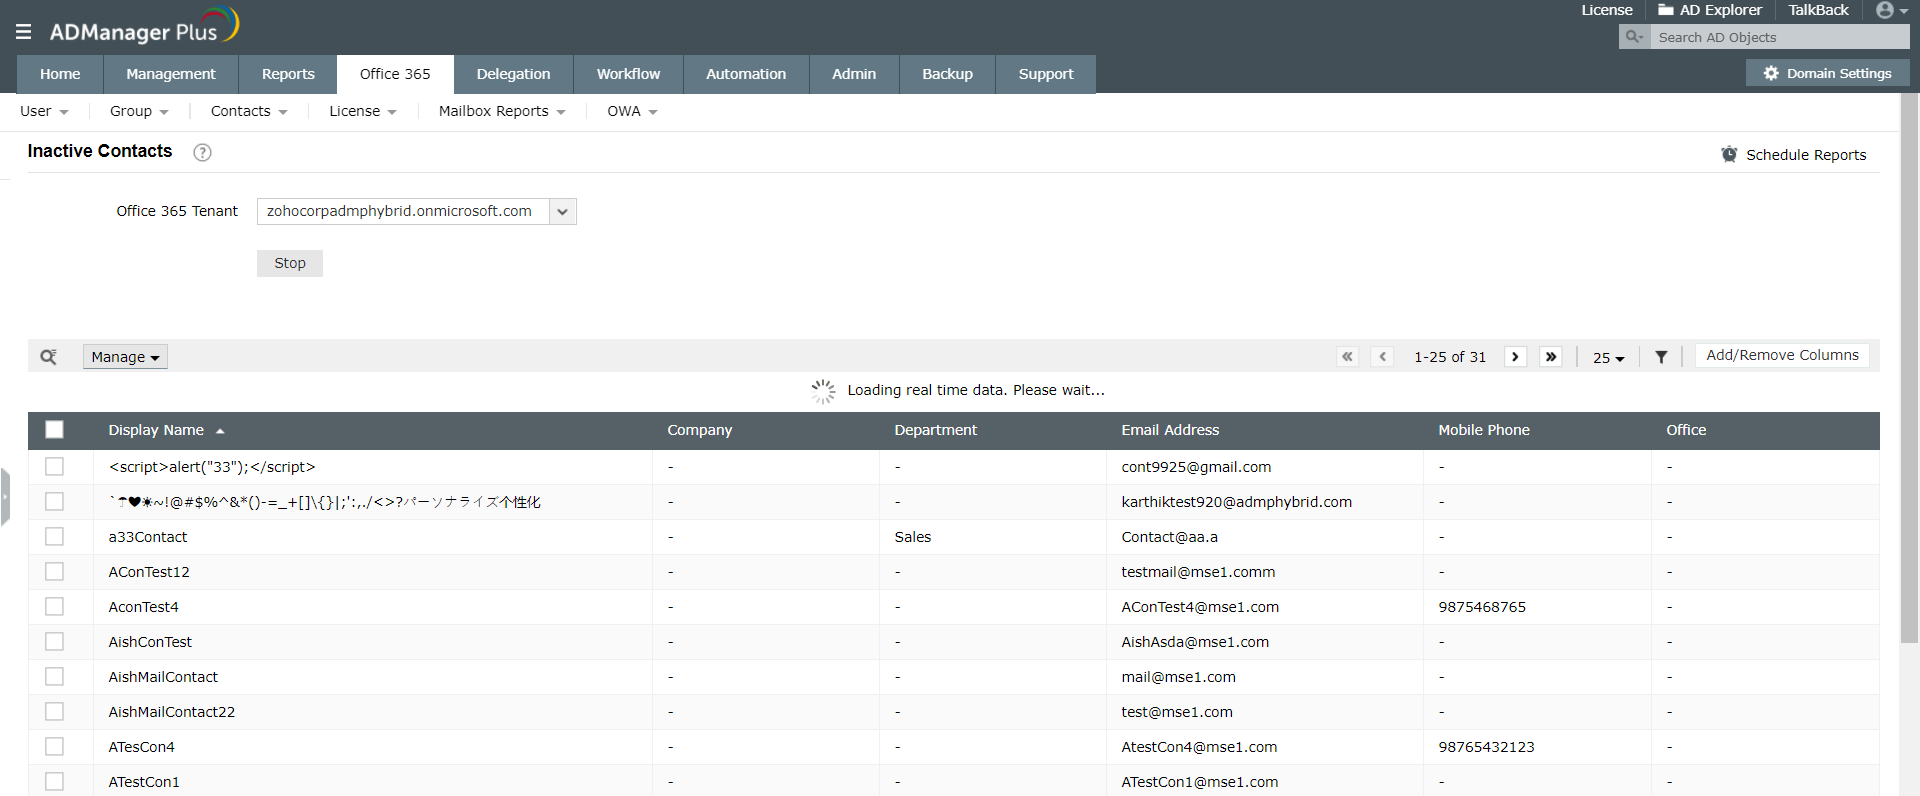Open the column filter funnel icon

(x=1661, y=357)
